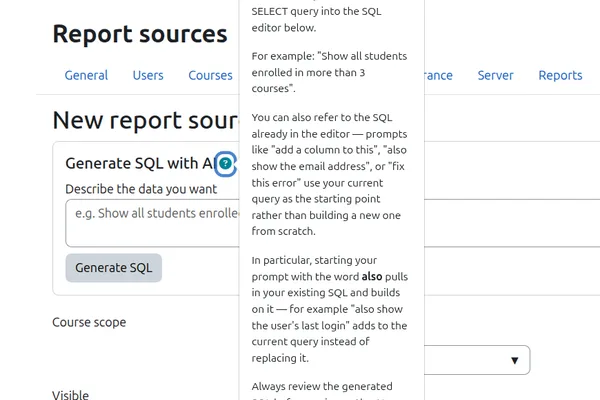Viewport: 600px width, 400px height.
Task: Click the 'Describe the data you want' label
Action: [x=141, y=189]
